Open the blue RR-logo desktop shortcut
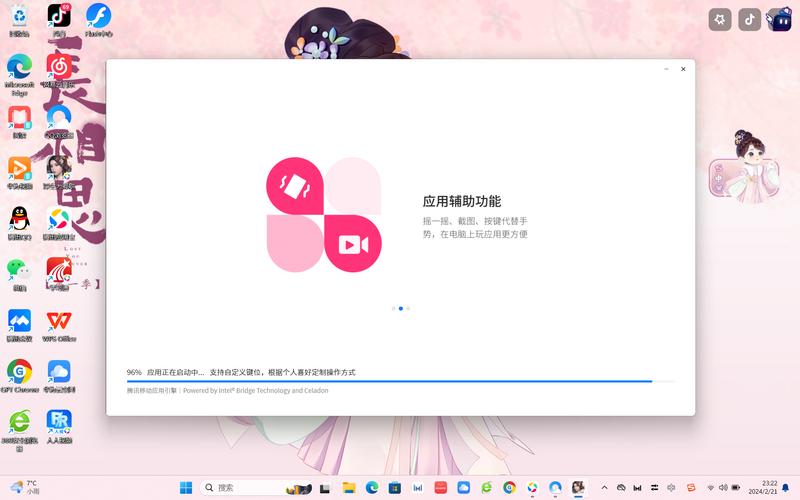Viewport: 800px width, 500px height. point(59,427)
